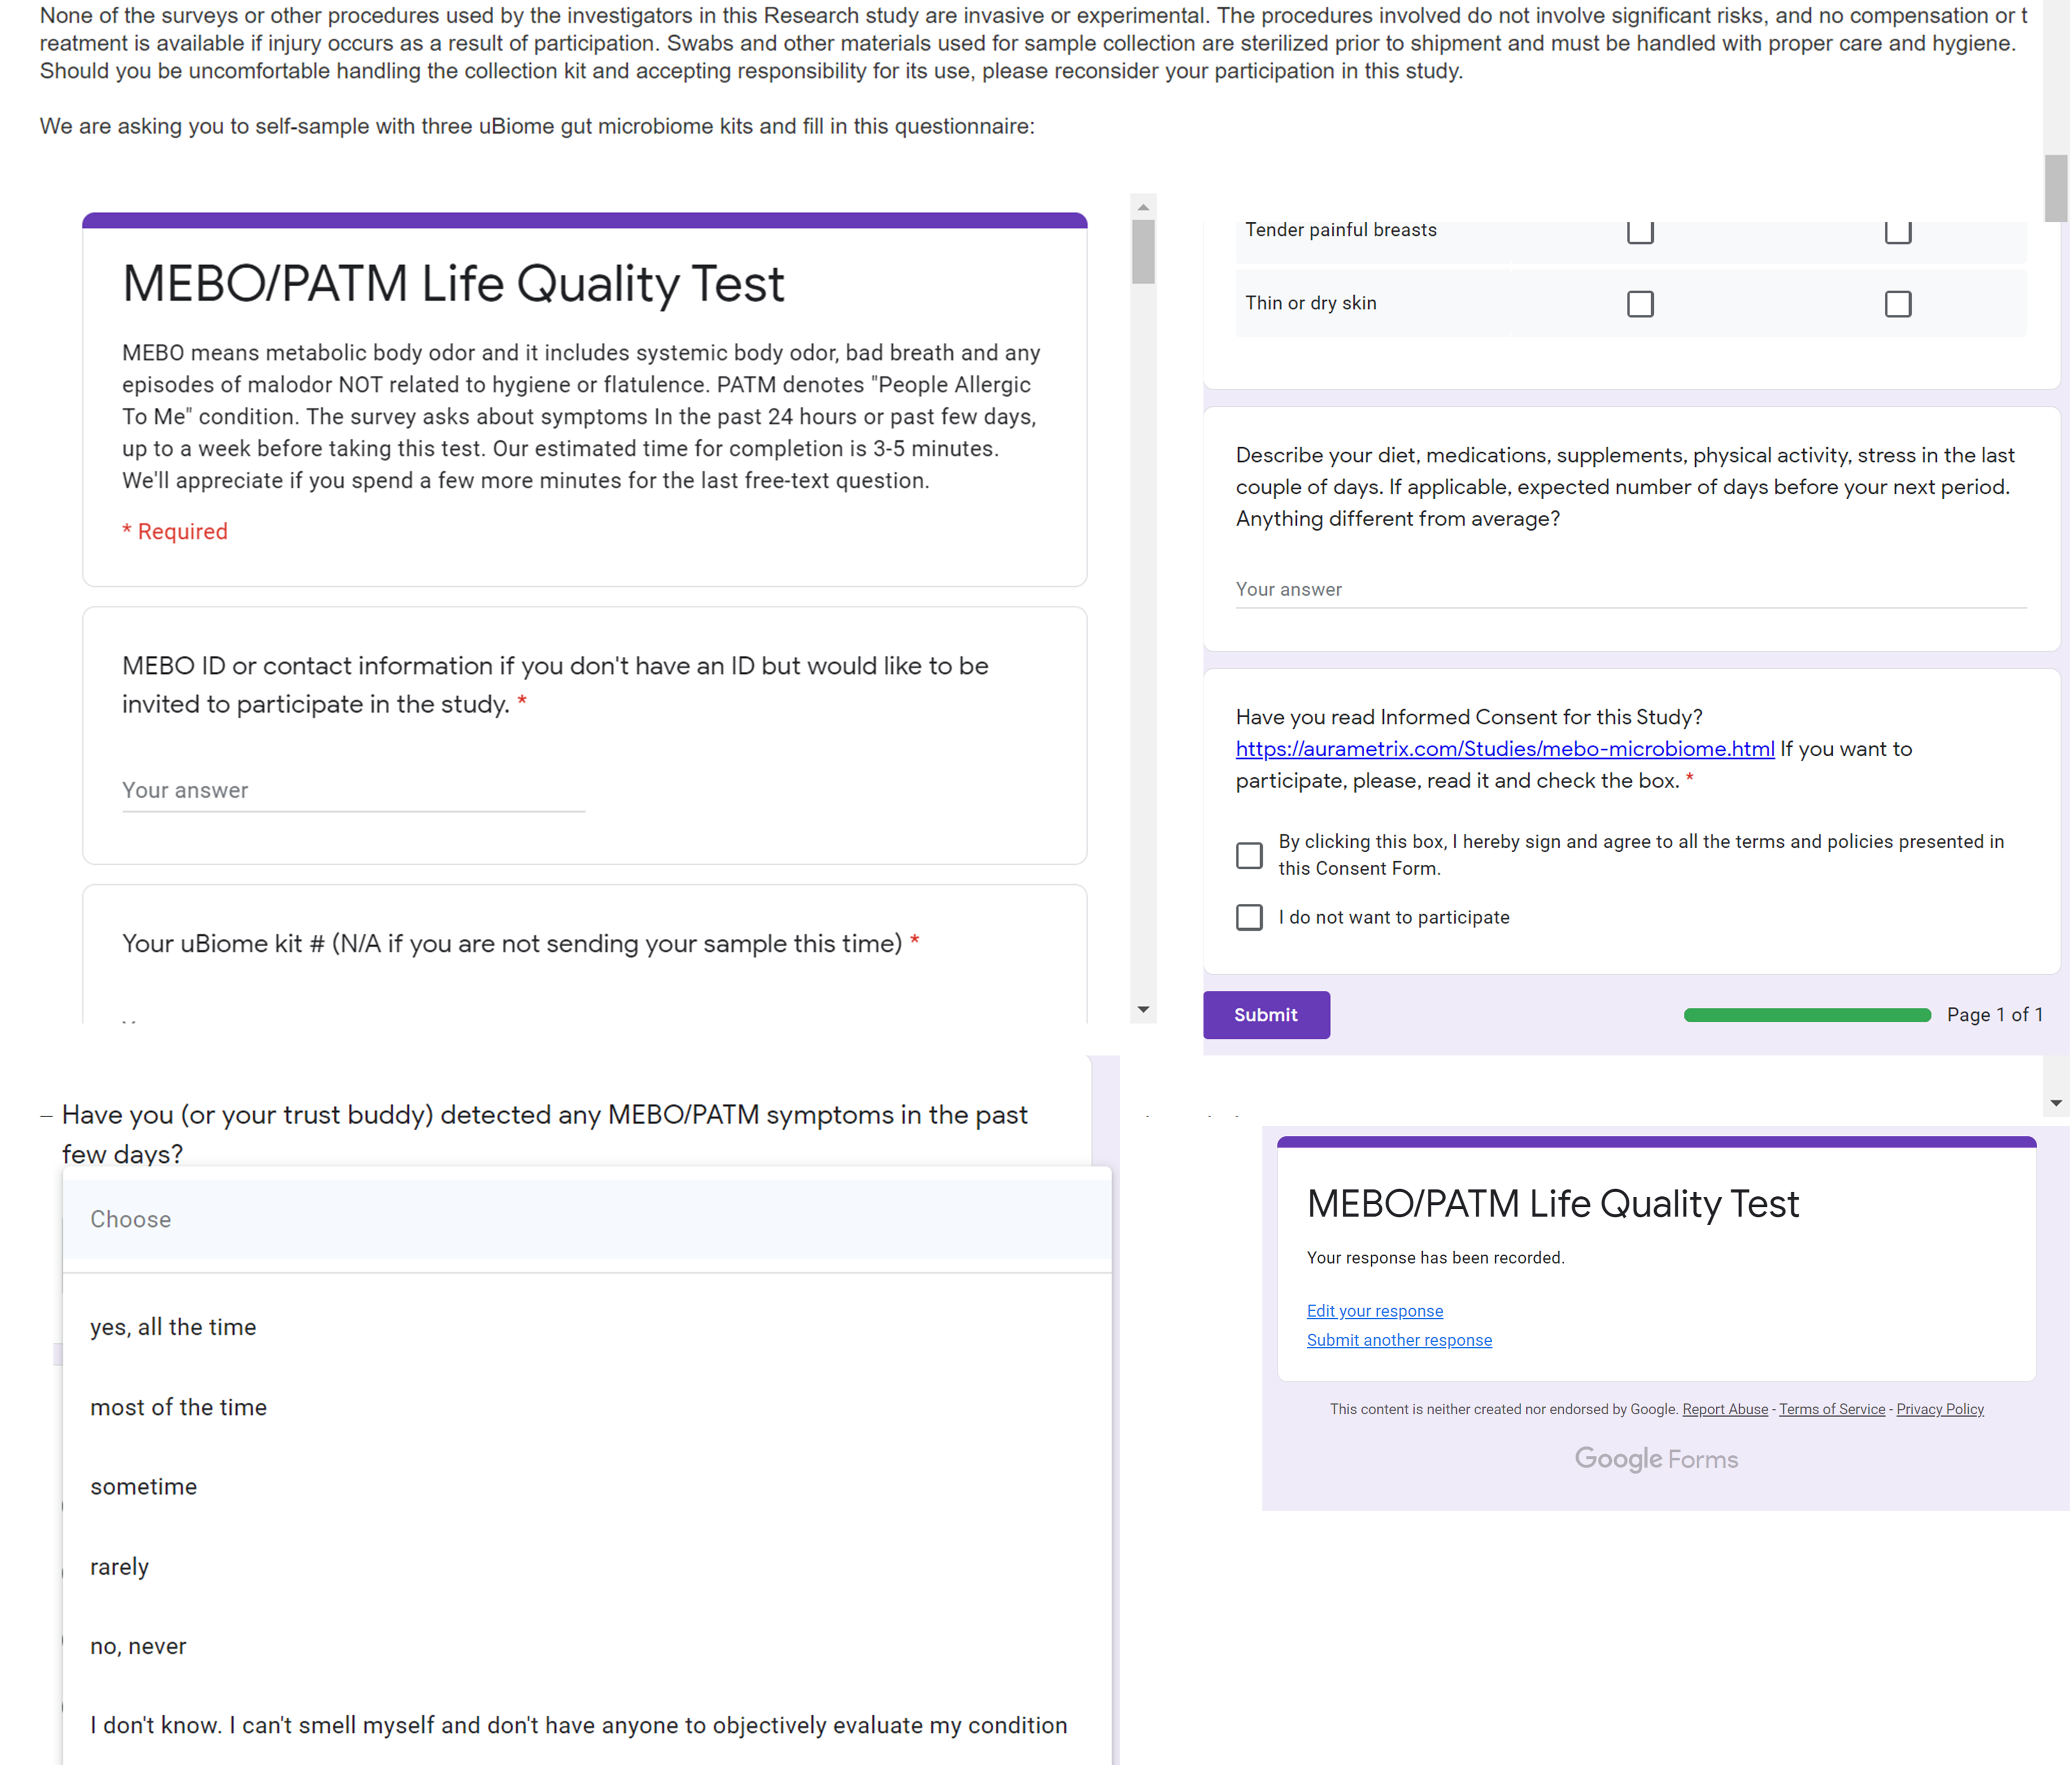2072x1765 pixels.
Task: Click the left form scrollbar down arrow
Action: [1143, 1010]
